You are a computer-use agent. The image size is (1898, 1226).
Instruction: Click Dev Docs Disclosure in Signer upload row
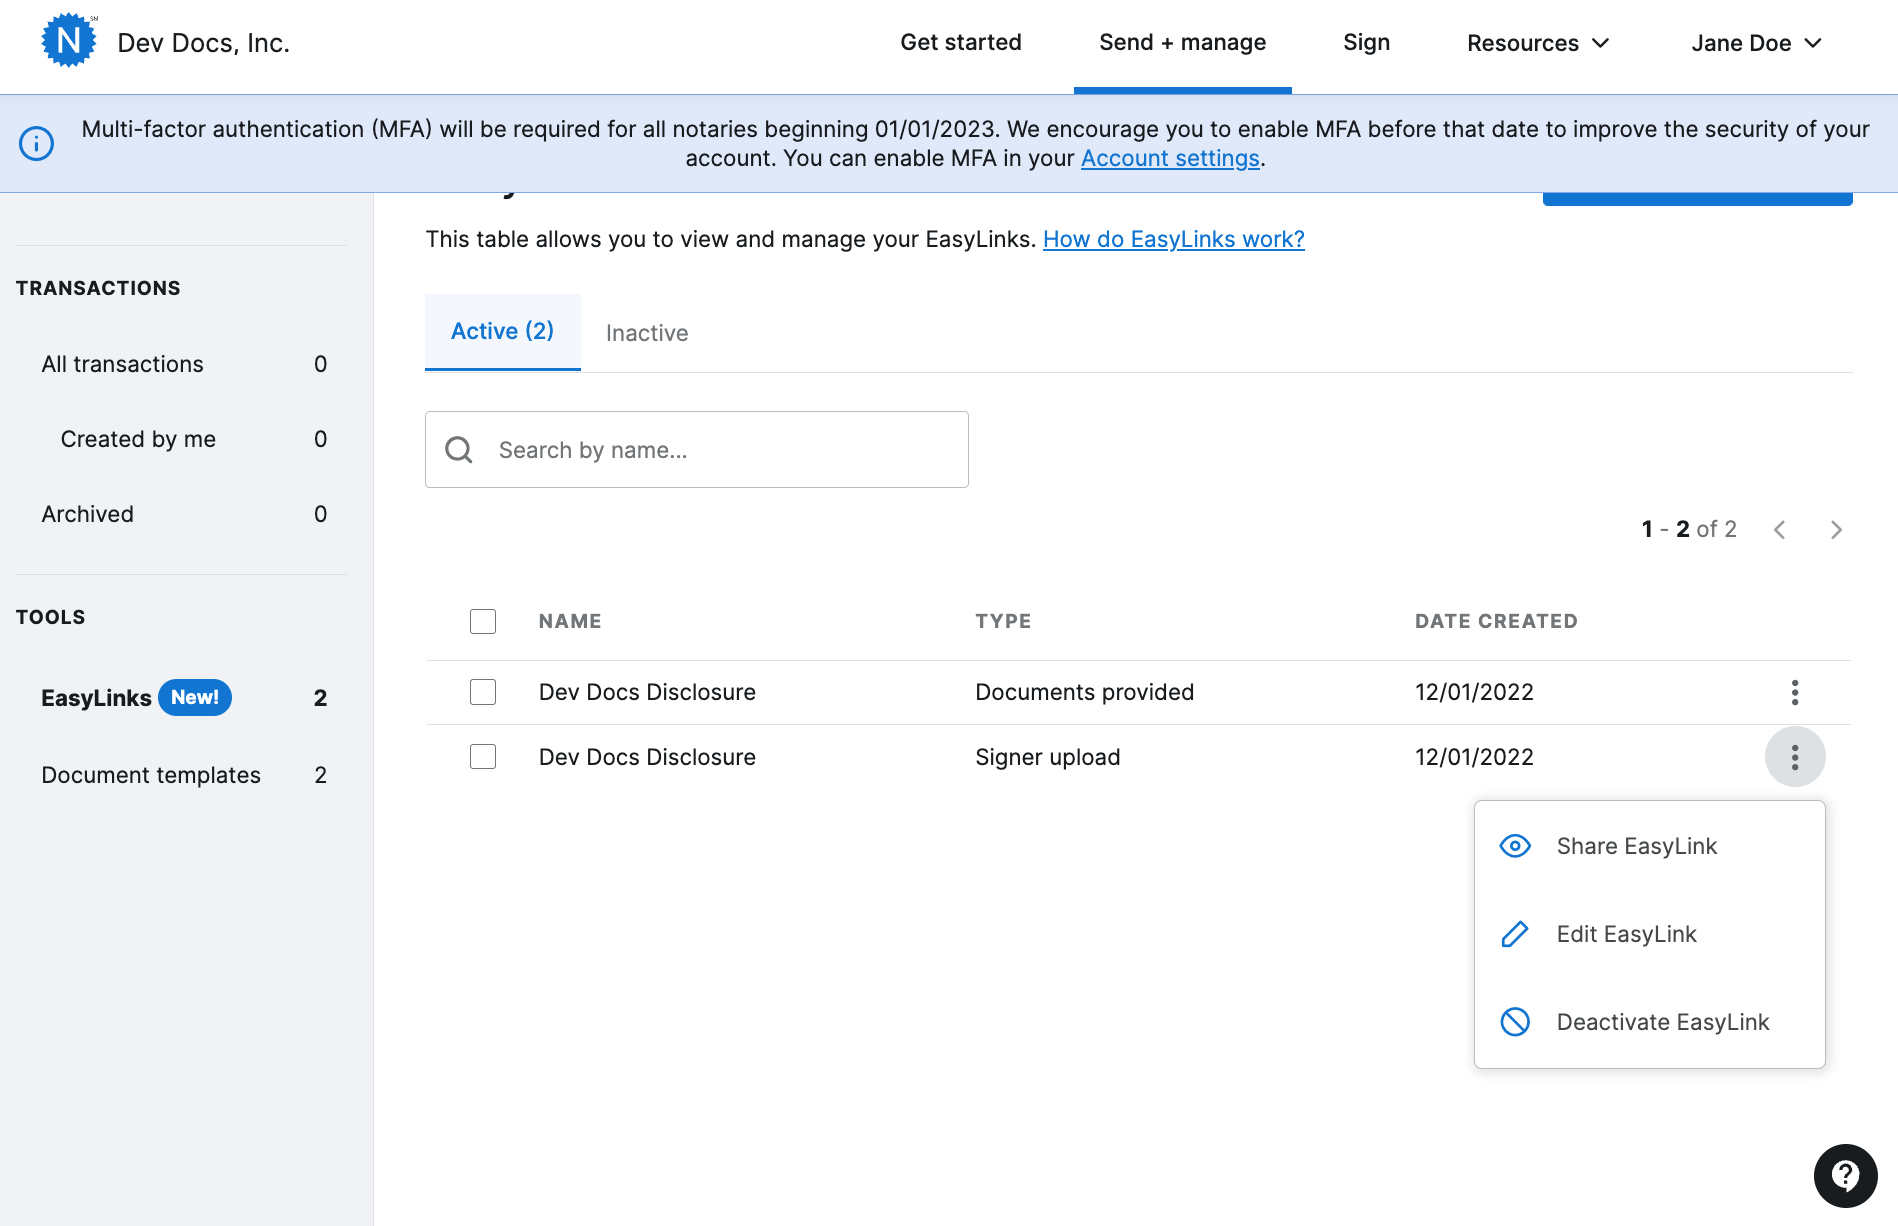tap(647, 757)
